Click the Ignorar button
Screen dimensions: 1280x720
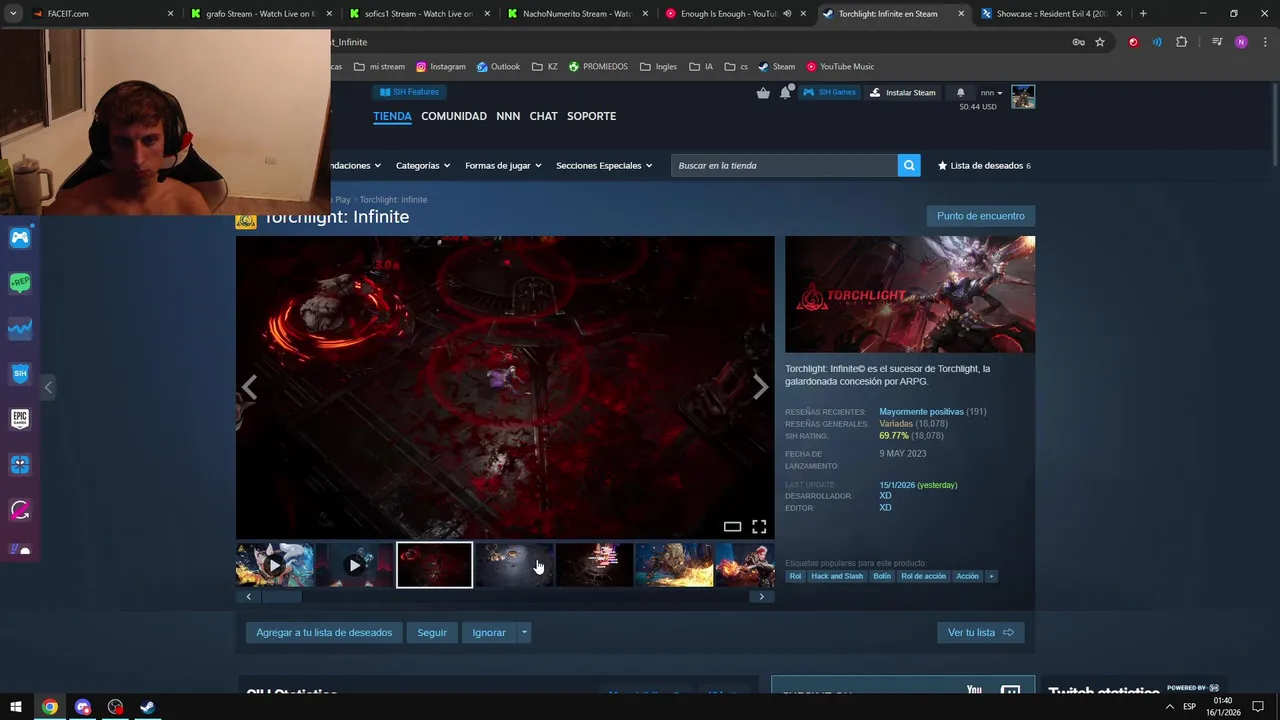(x=489, y=632)
